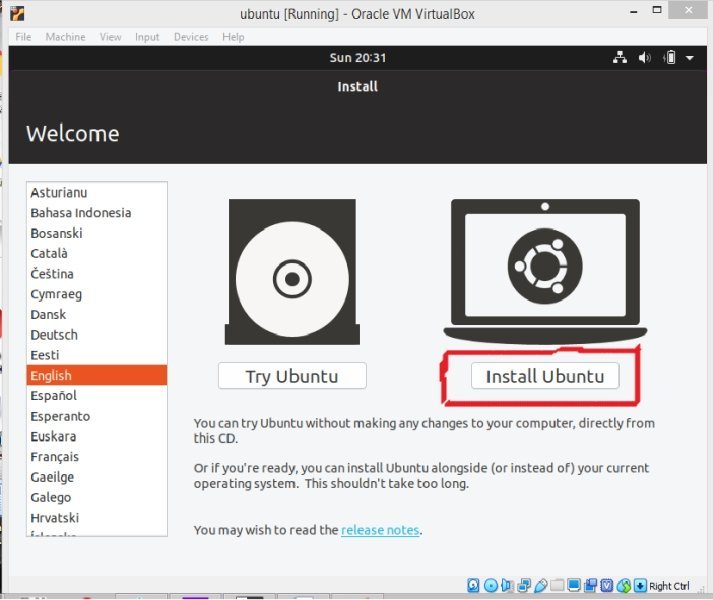Select Esperanto language
The height and width of the screenshot is (600, 713).
click(97, 416)
